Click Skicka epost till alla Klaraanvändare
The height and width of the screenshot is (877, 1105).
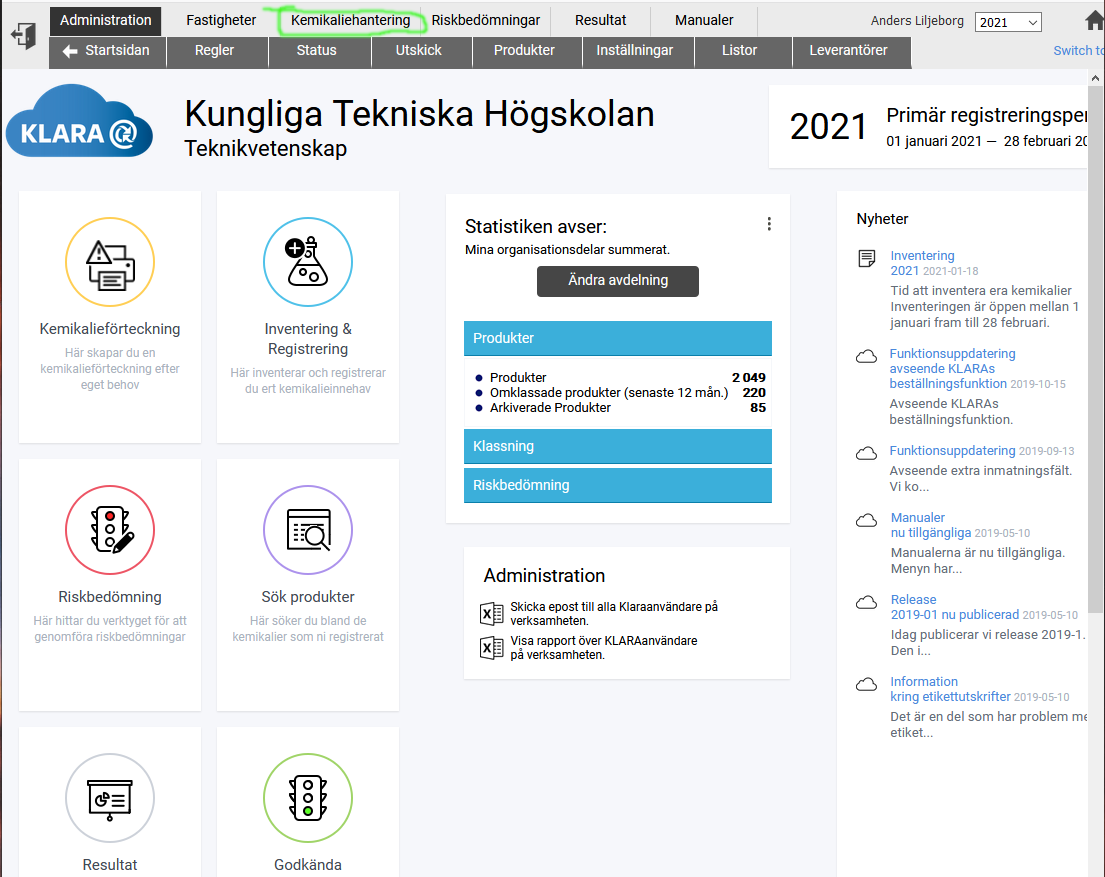click(x=614, y=613)
